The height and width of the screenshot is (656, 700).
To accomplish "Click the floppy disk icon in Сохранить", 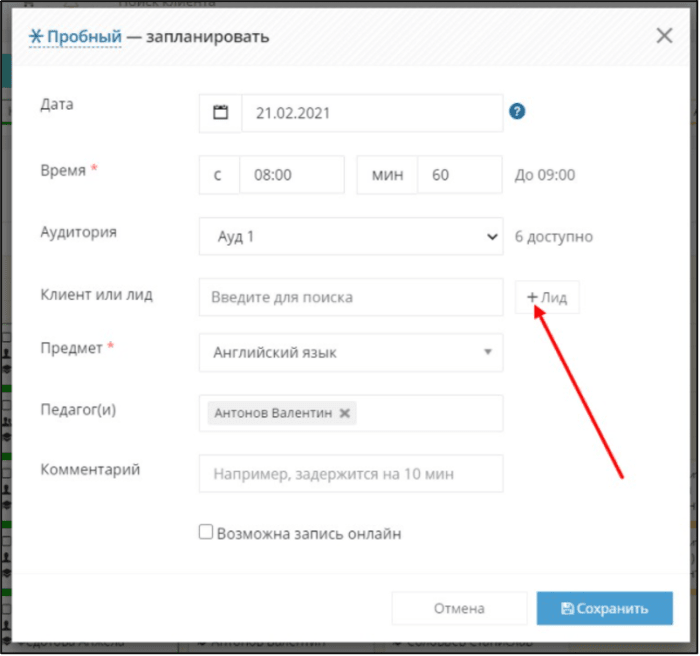I will pyautogui.click(x=567, y=608).
